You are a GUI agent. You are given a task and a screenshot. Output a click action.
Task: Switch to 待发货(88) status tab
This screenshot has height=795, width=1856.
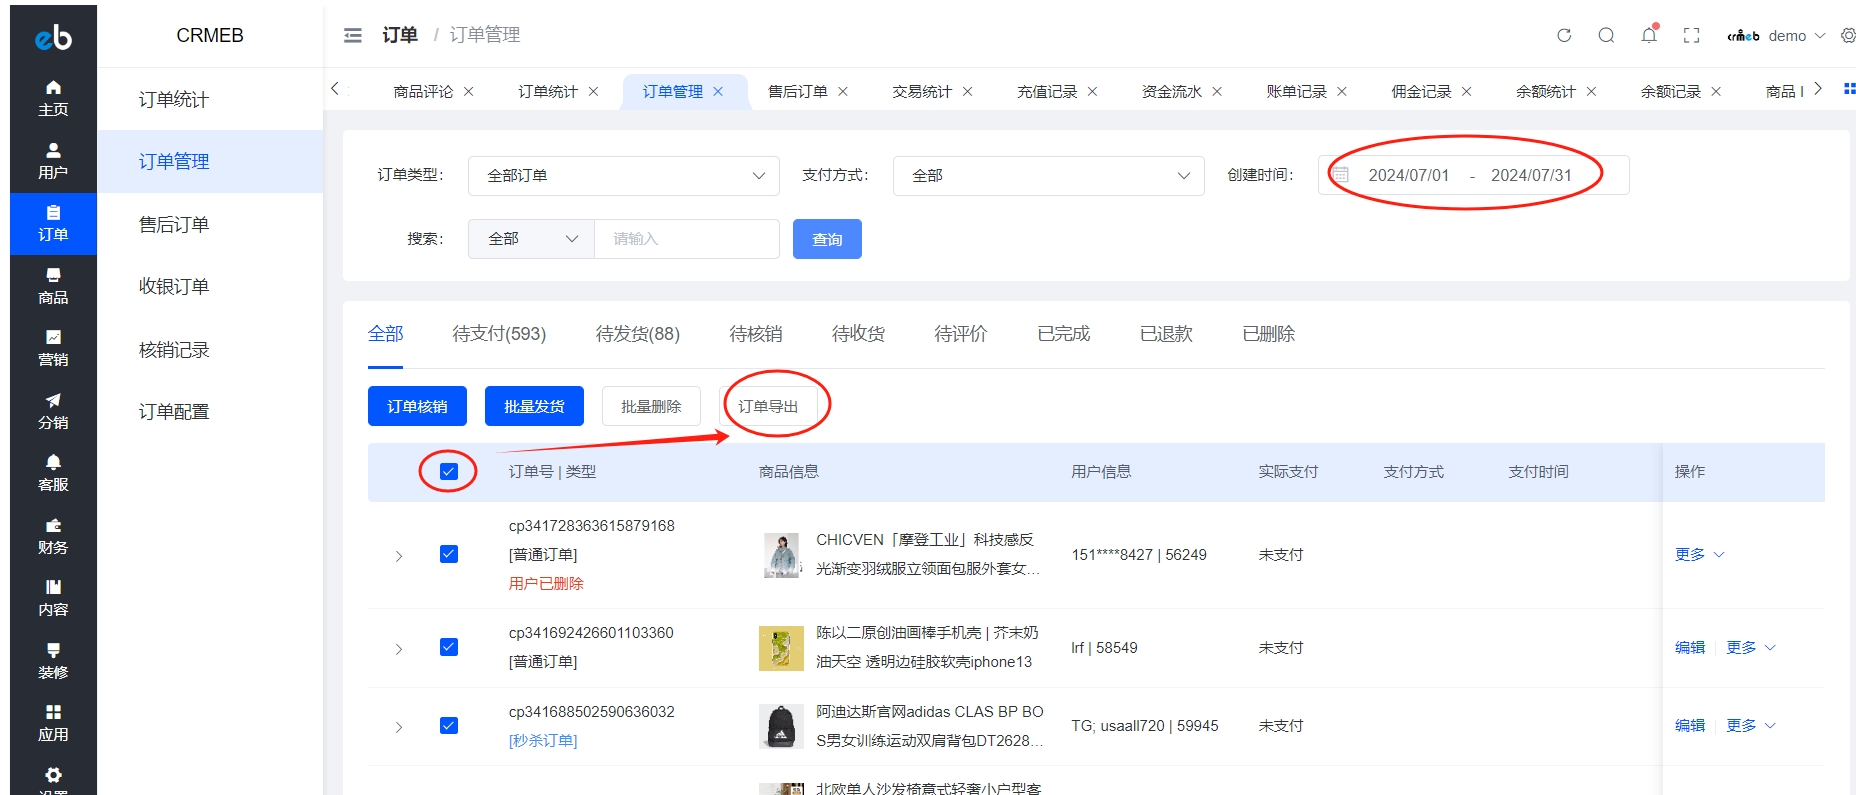point(637,333)
